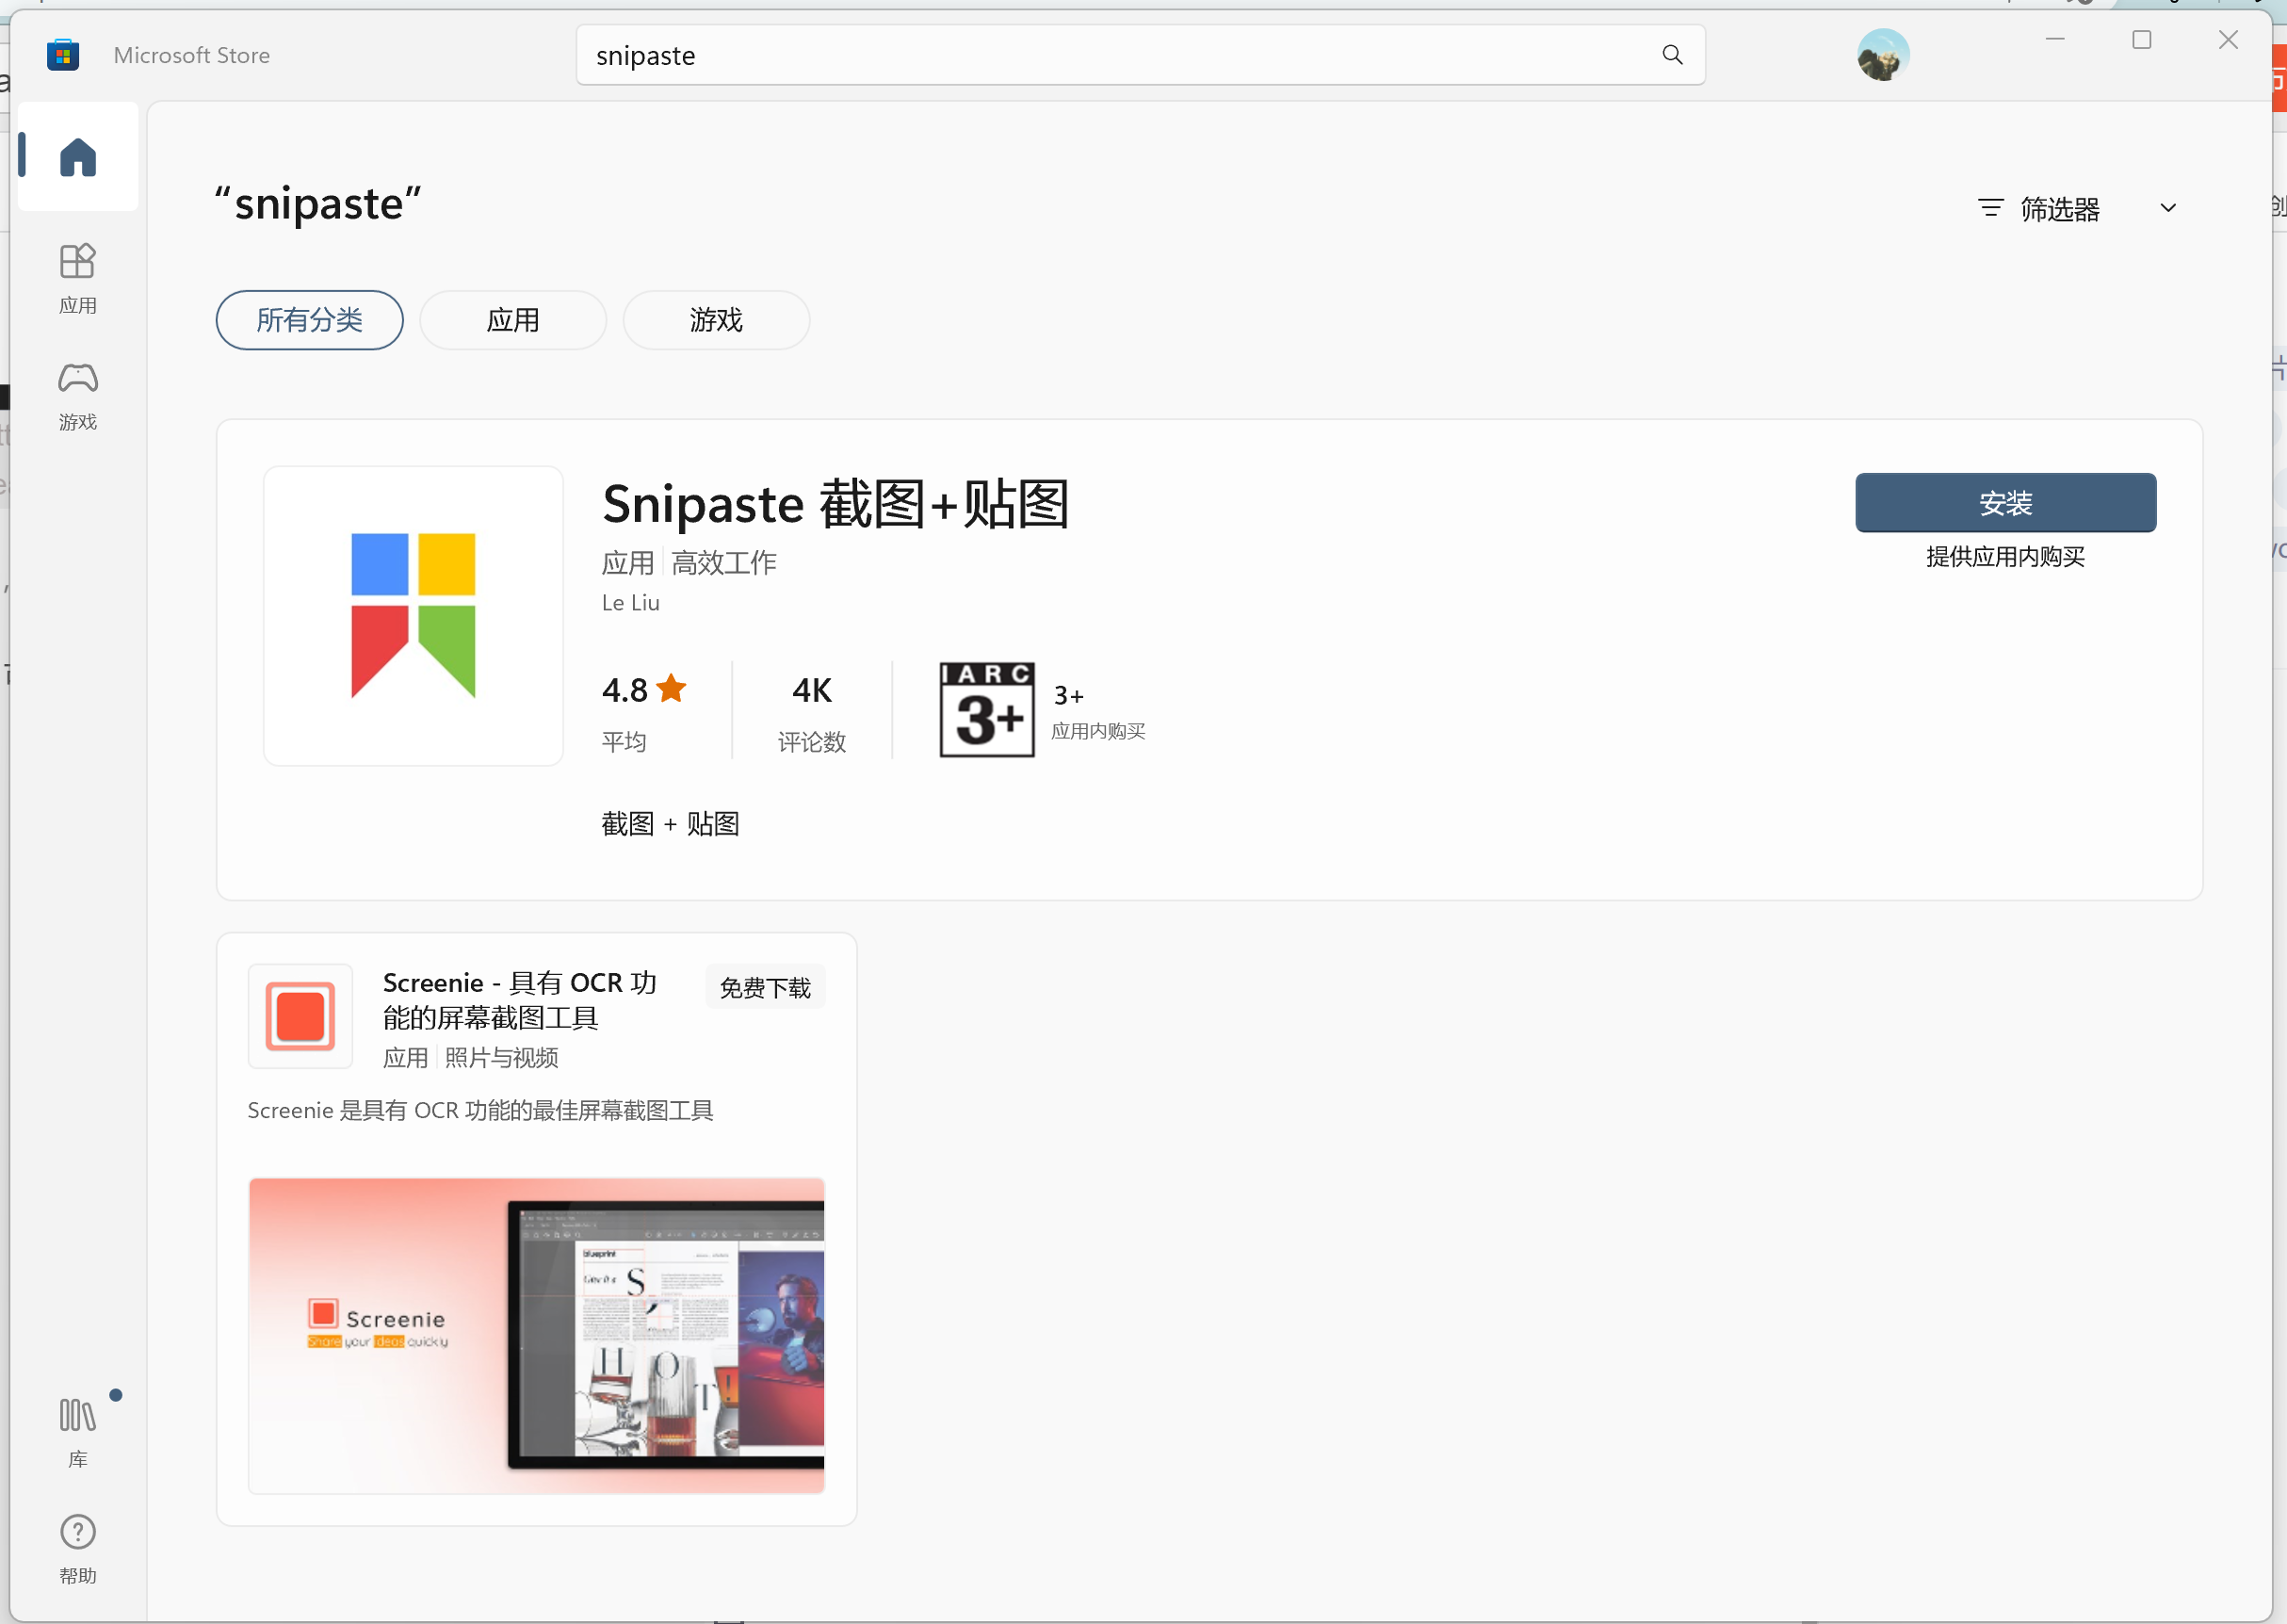The width and height of the screenshot is (2287, 1624).
Task: Open the Screenie OCR app title
Action: point(519,1000)
